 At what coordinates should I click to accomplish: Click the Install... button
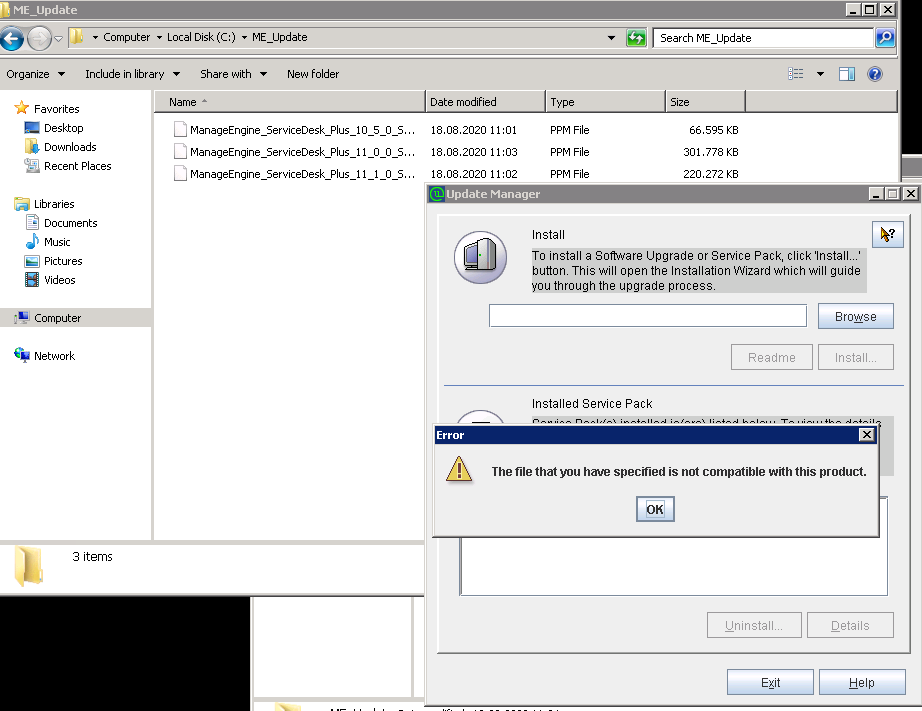point(856,358)
